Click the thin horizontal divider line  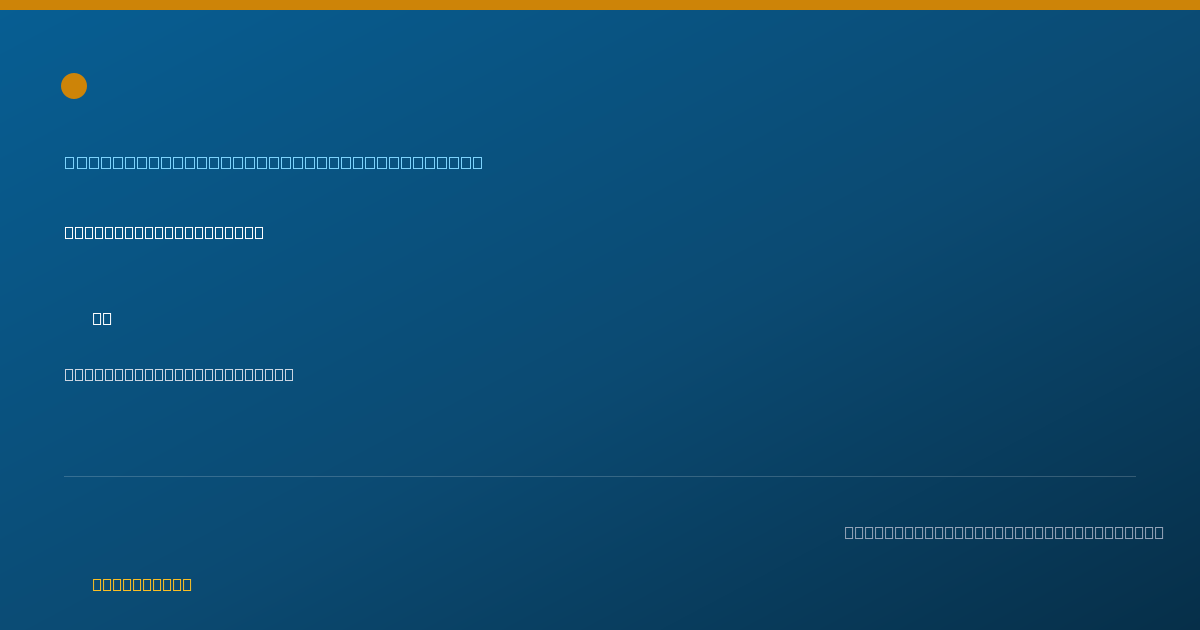click(600, 476)
